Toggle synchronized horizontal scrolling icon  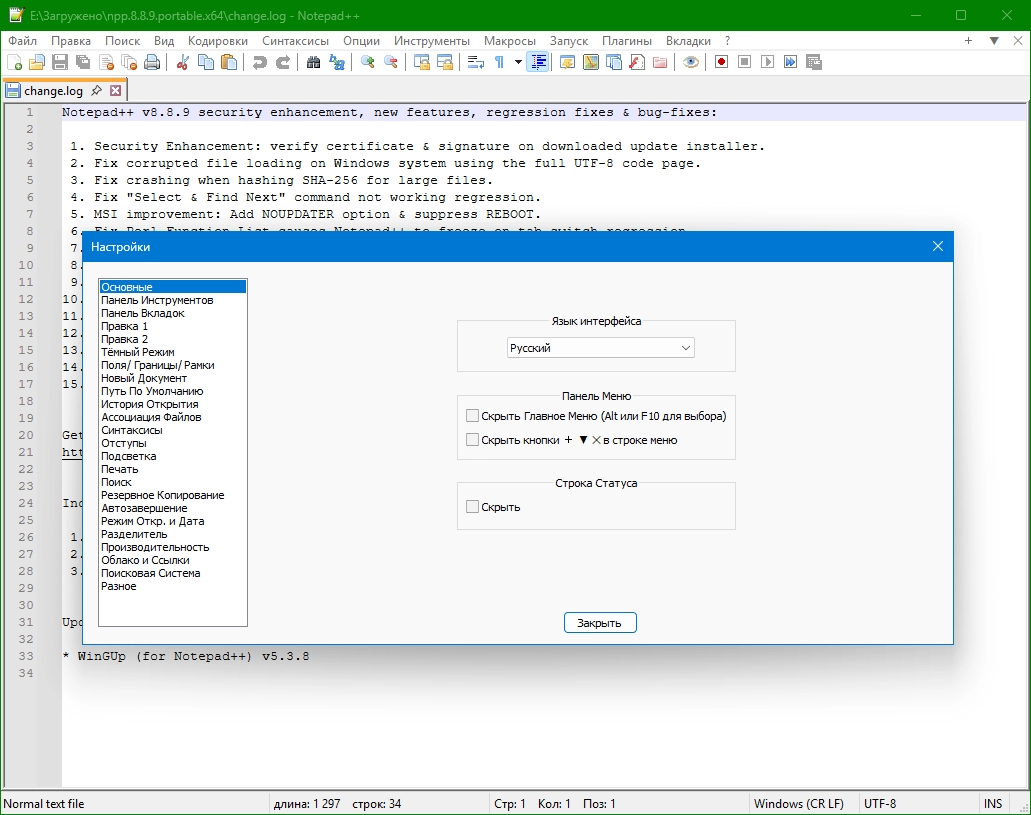[x=444, y=62]
